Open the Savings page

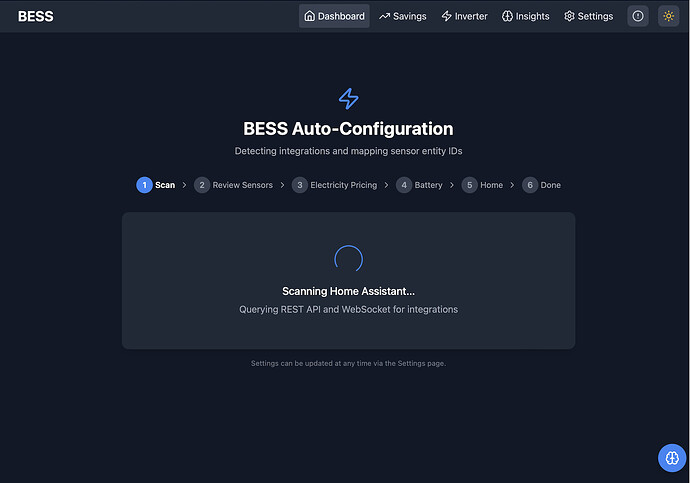[403, 16]
